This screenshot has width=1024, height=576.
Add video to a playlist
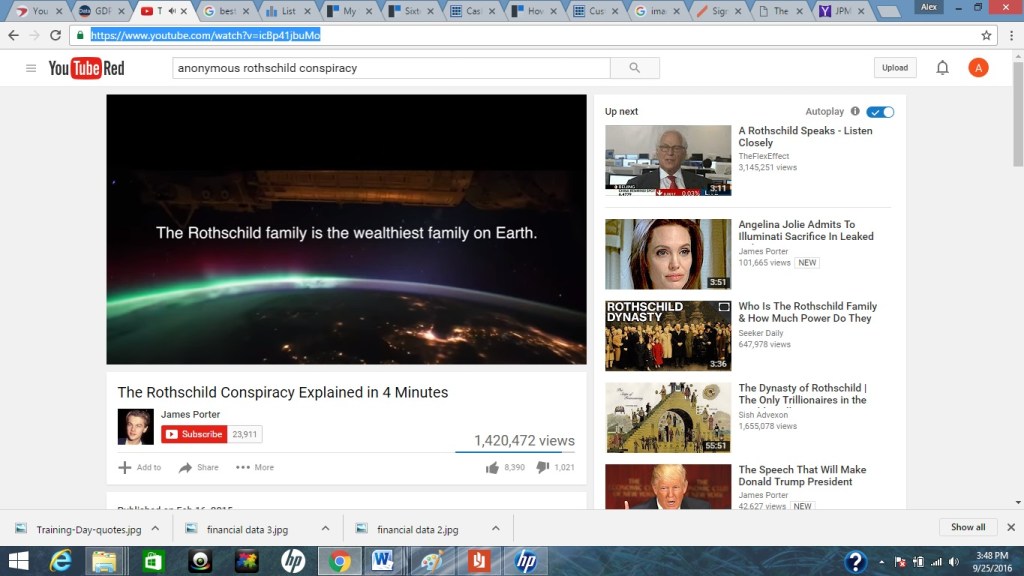140,468
